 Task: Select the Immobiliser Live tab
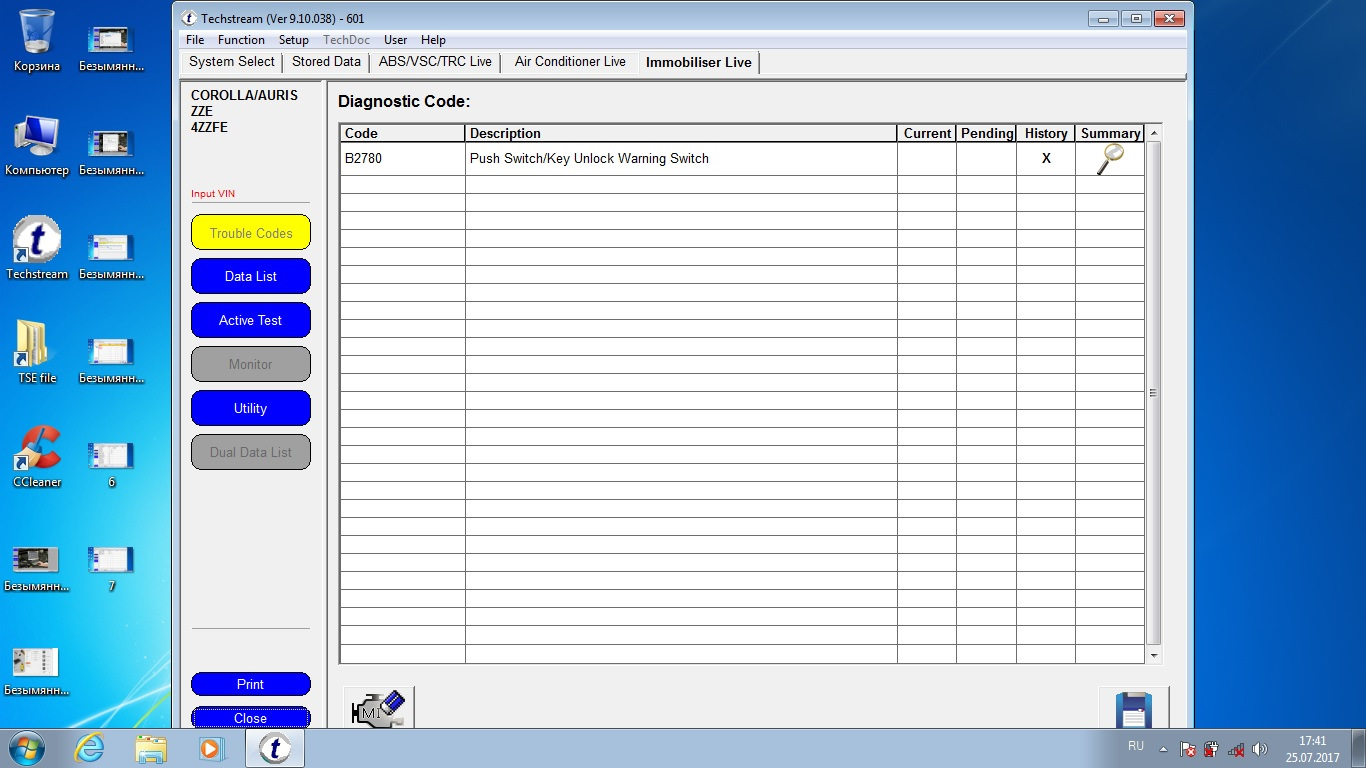[x=699, y=62]
